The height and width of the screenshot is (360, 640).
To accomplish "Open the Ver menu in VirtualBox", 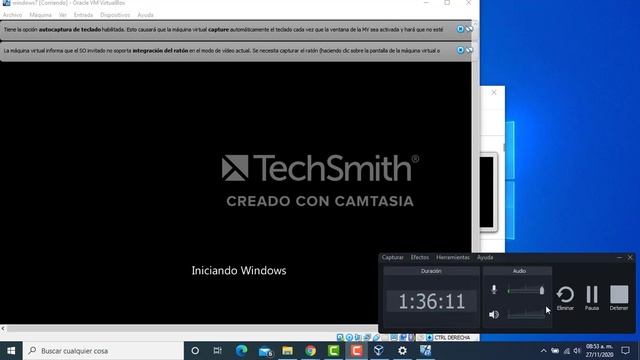I will [x=62, y=15].
